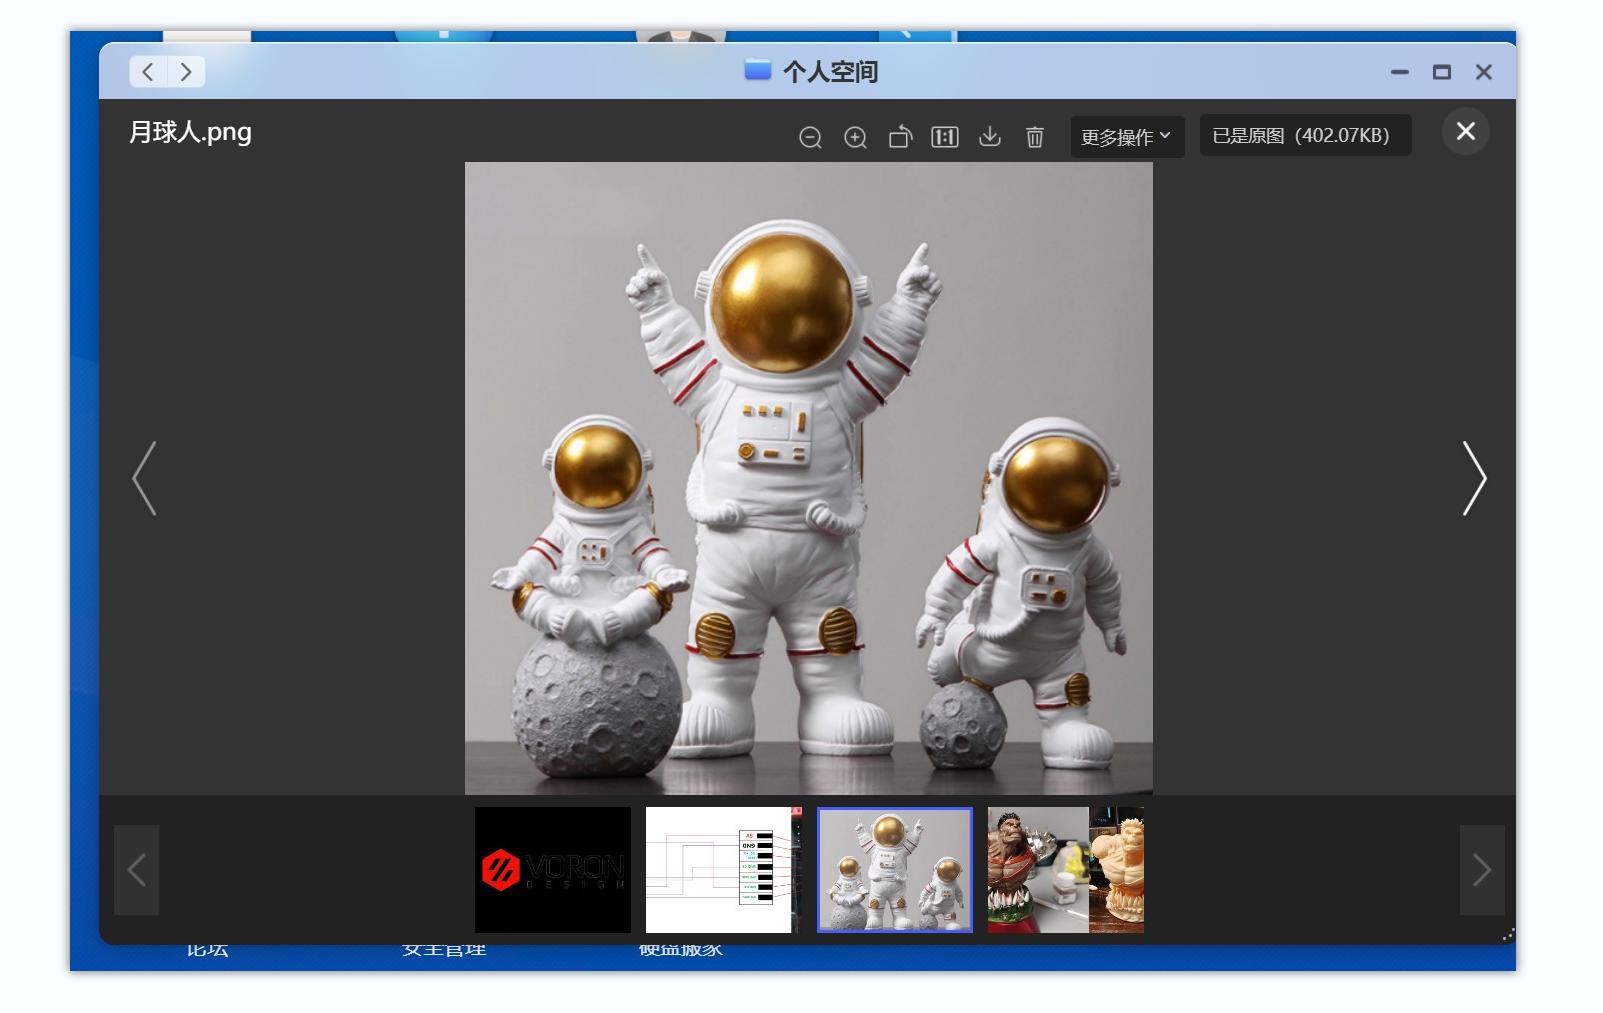The image size is (1603, 1013).
Task: Delete the current image with trash icon
Action: tap(1035, 137)
